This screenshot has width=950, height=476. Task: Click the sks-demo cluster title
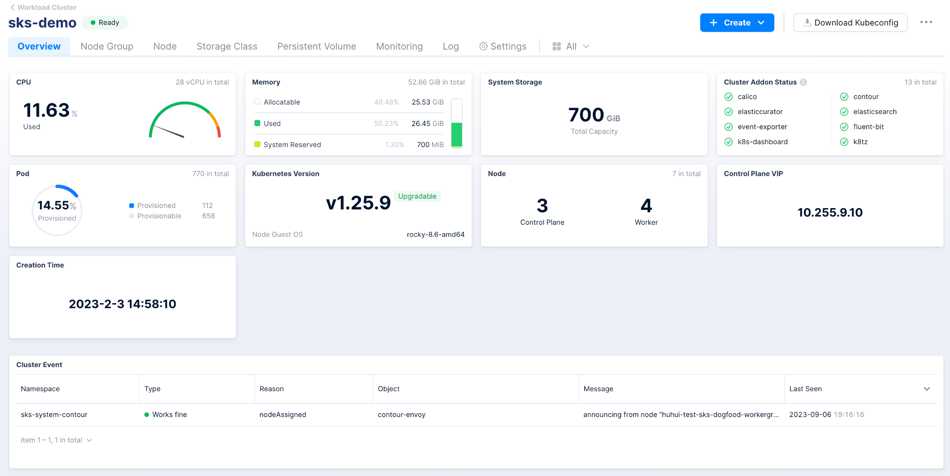point(42,22)
